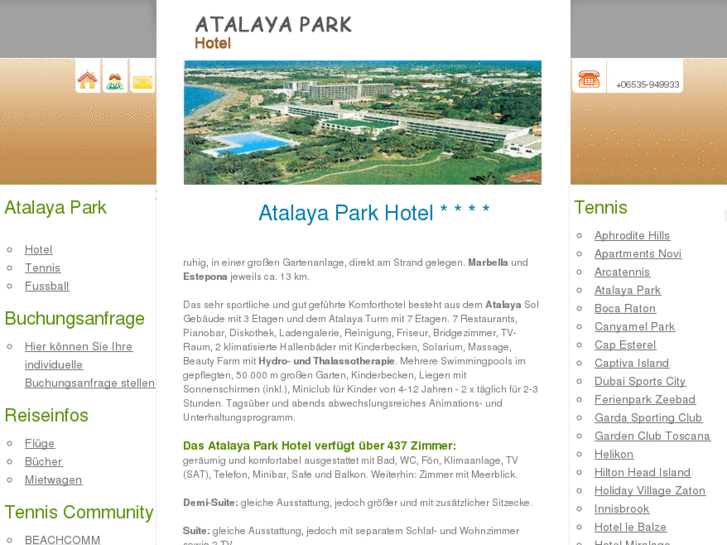727x545 pixels.
Task: Click bold Hydro- und Thalassotherapie text
Action: [326, 361]
